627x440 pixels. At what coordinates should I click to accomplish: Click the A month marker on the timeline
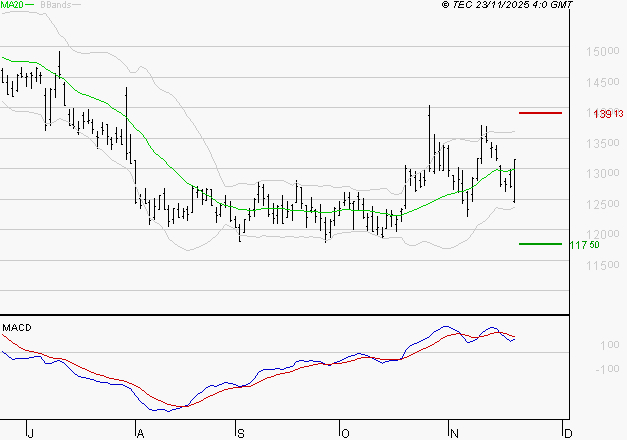point(140,433)
